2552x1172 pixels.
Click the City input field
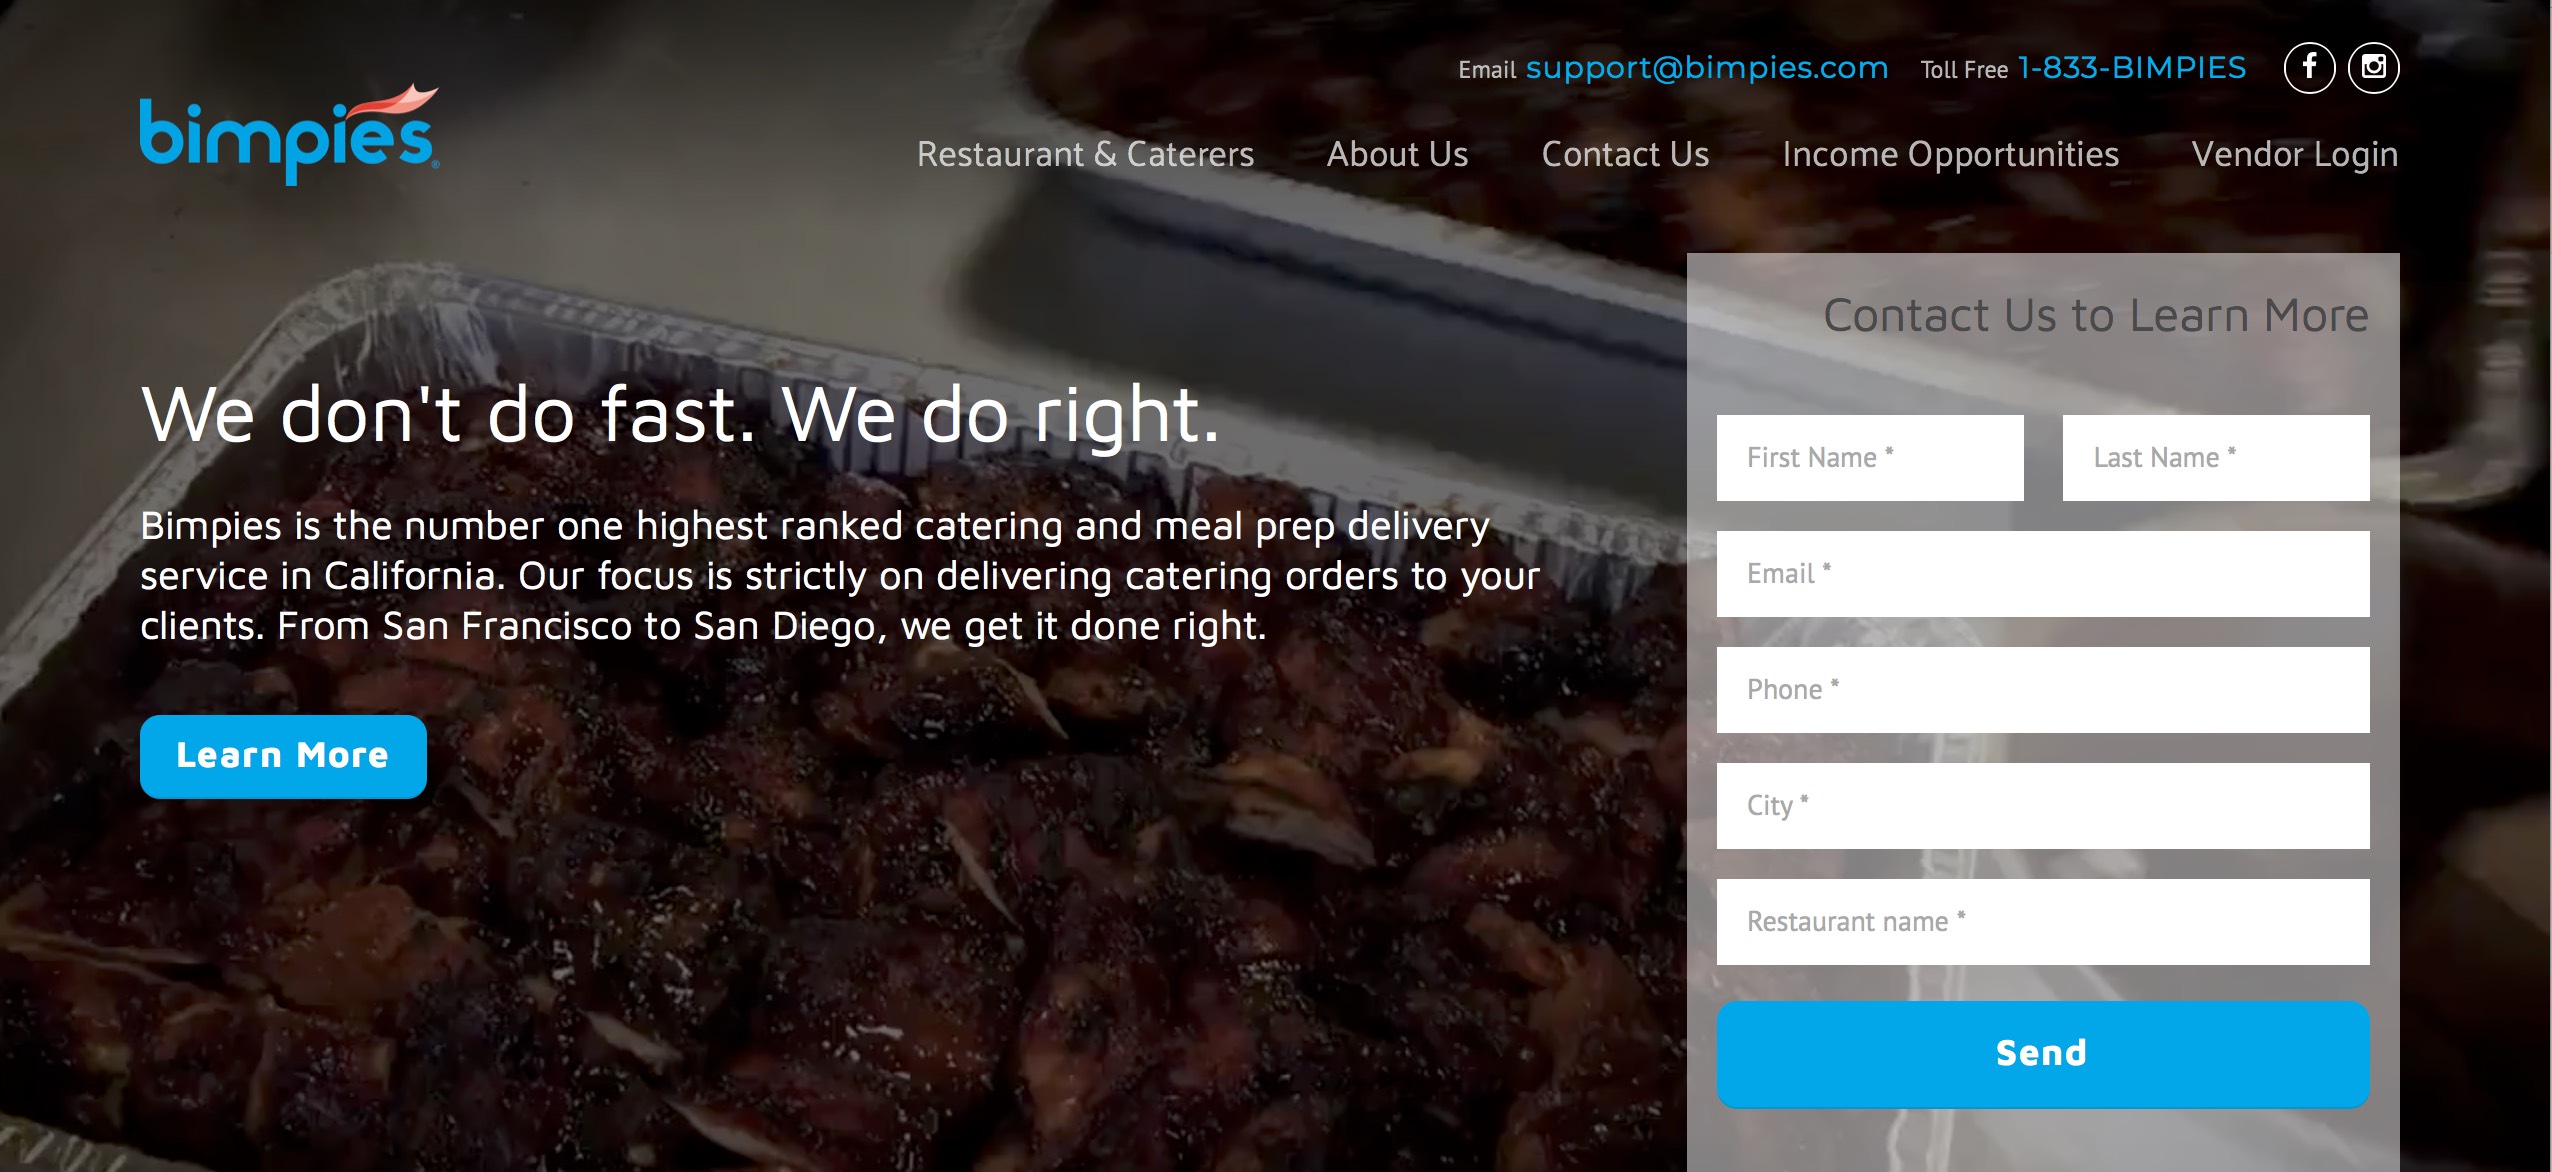(2044, 804)
